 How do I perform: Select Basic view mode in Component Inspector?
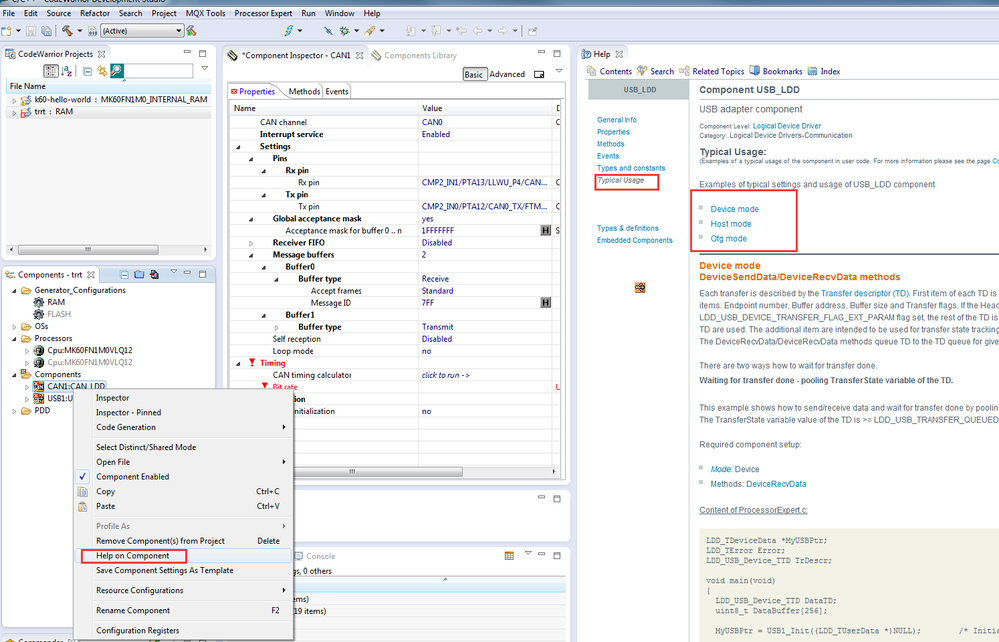473,75
